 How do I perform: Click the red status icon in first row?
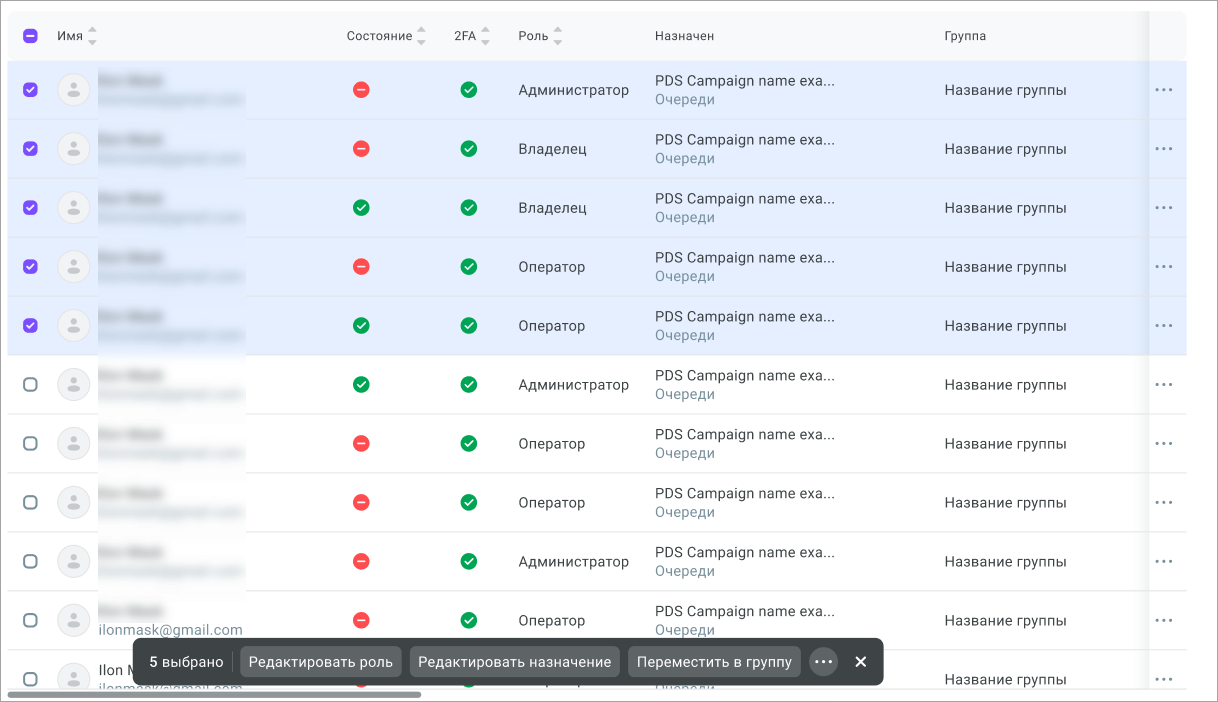[361, 90]
